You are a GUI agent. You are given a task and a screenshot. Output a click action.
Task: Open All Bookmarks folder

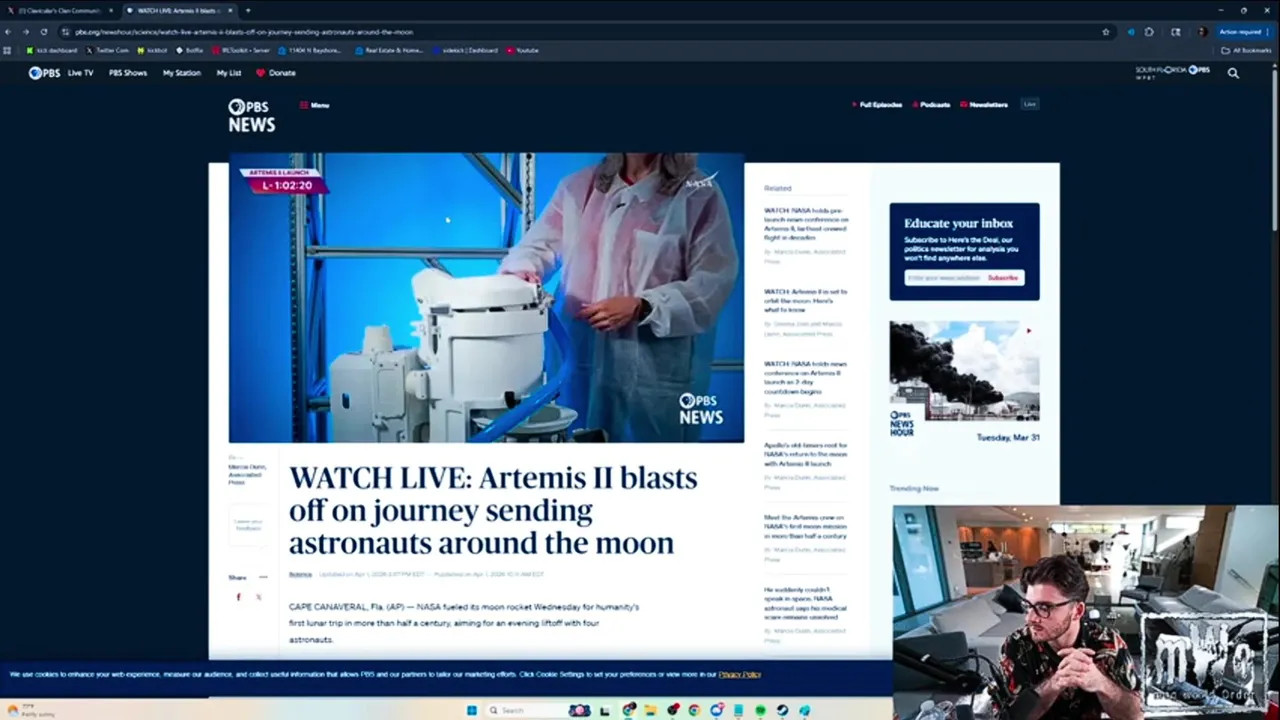[1246, 50]
